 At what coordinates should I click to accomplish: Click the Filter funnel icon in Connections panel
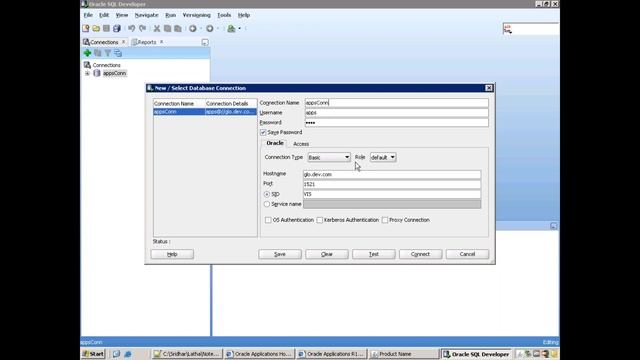point(108,53)
